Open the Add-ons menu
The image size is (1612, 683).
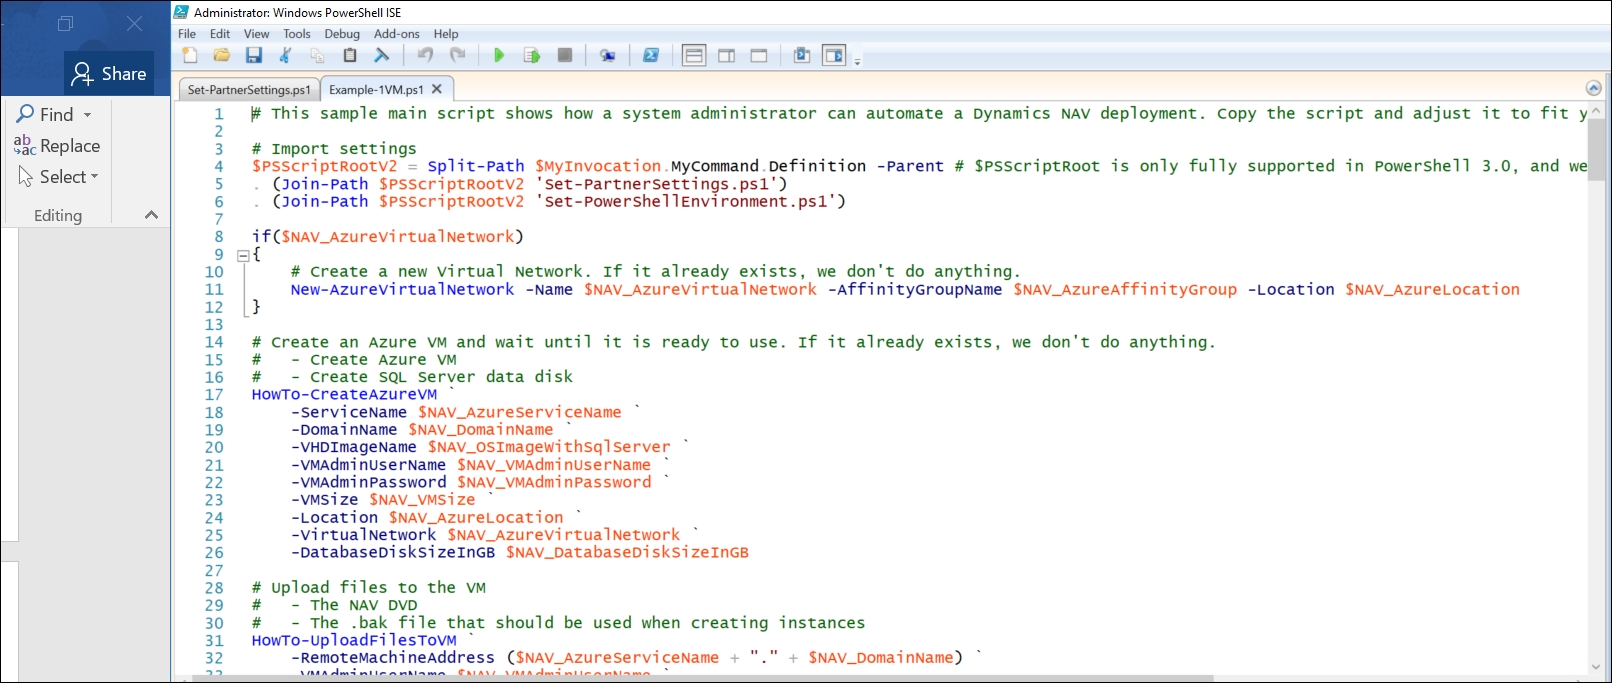point(397,34)
